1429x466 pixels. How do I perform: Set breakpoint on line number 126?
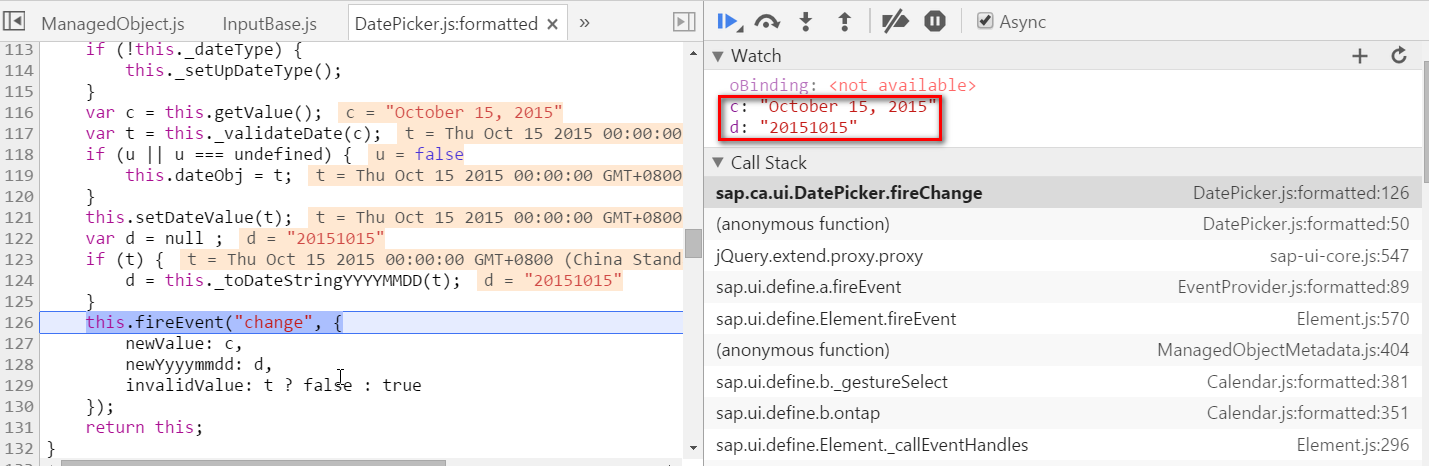pyautogui.click(x=17, y=323)
